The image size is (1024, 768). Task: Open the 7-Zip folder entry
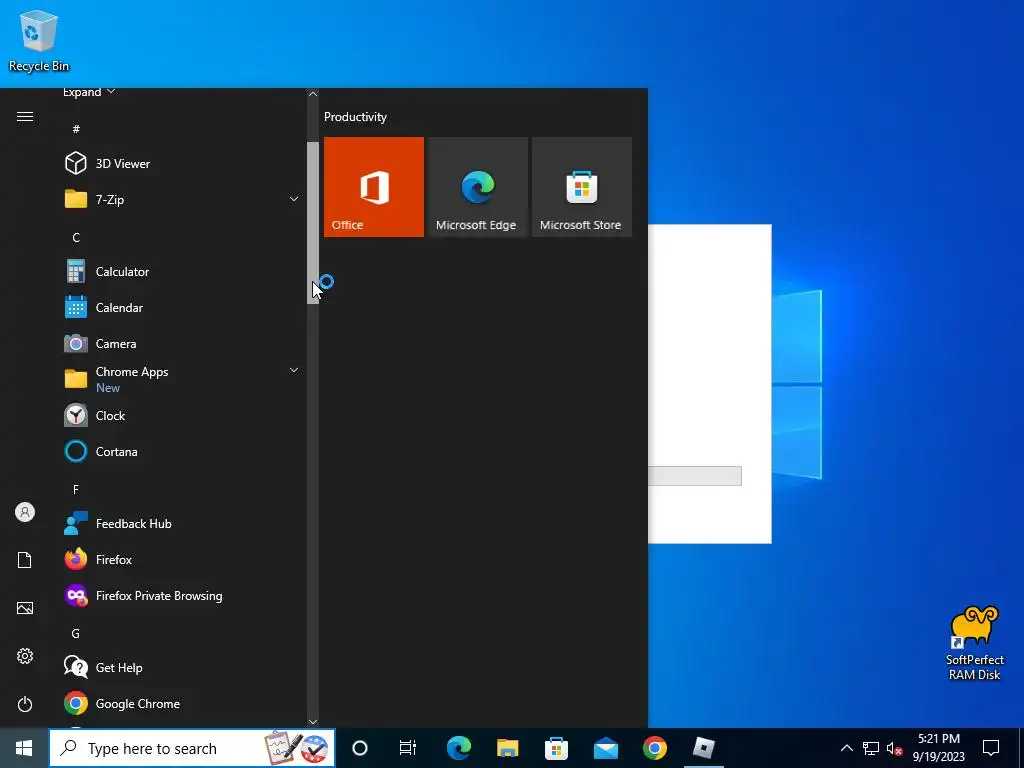(180, 199)
